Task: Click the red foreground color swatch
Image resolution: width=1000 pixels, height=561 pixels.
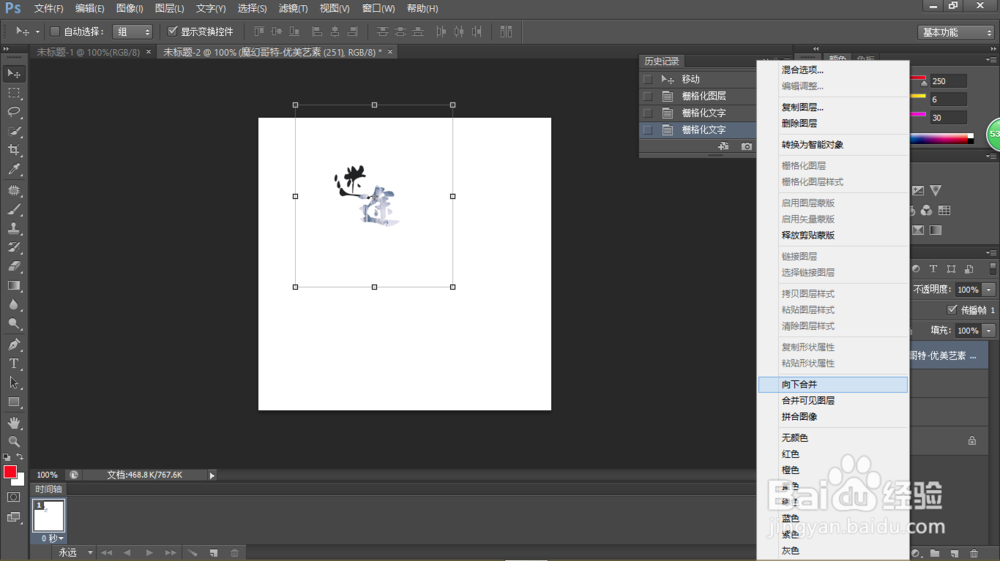Action: 10,472
